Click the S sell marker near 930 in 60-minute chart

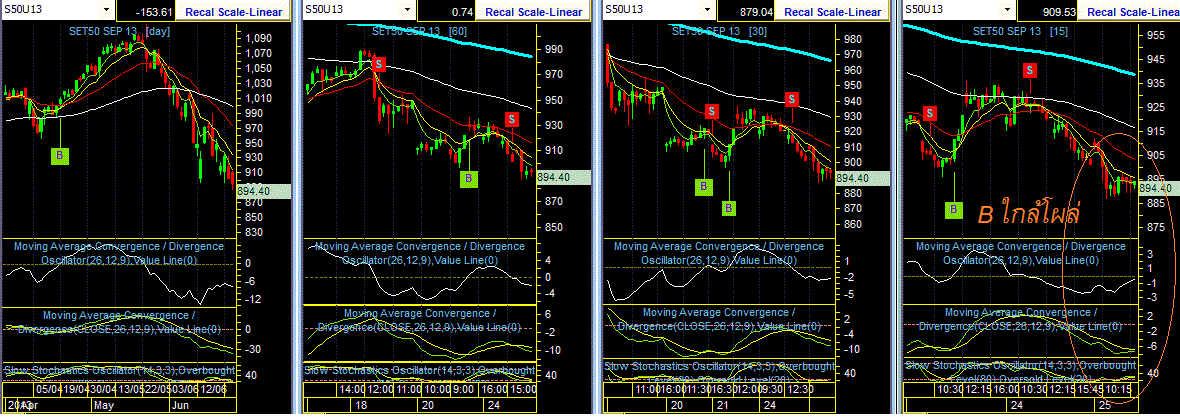coord(512,118)
